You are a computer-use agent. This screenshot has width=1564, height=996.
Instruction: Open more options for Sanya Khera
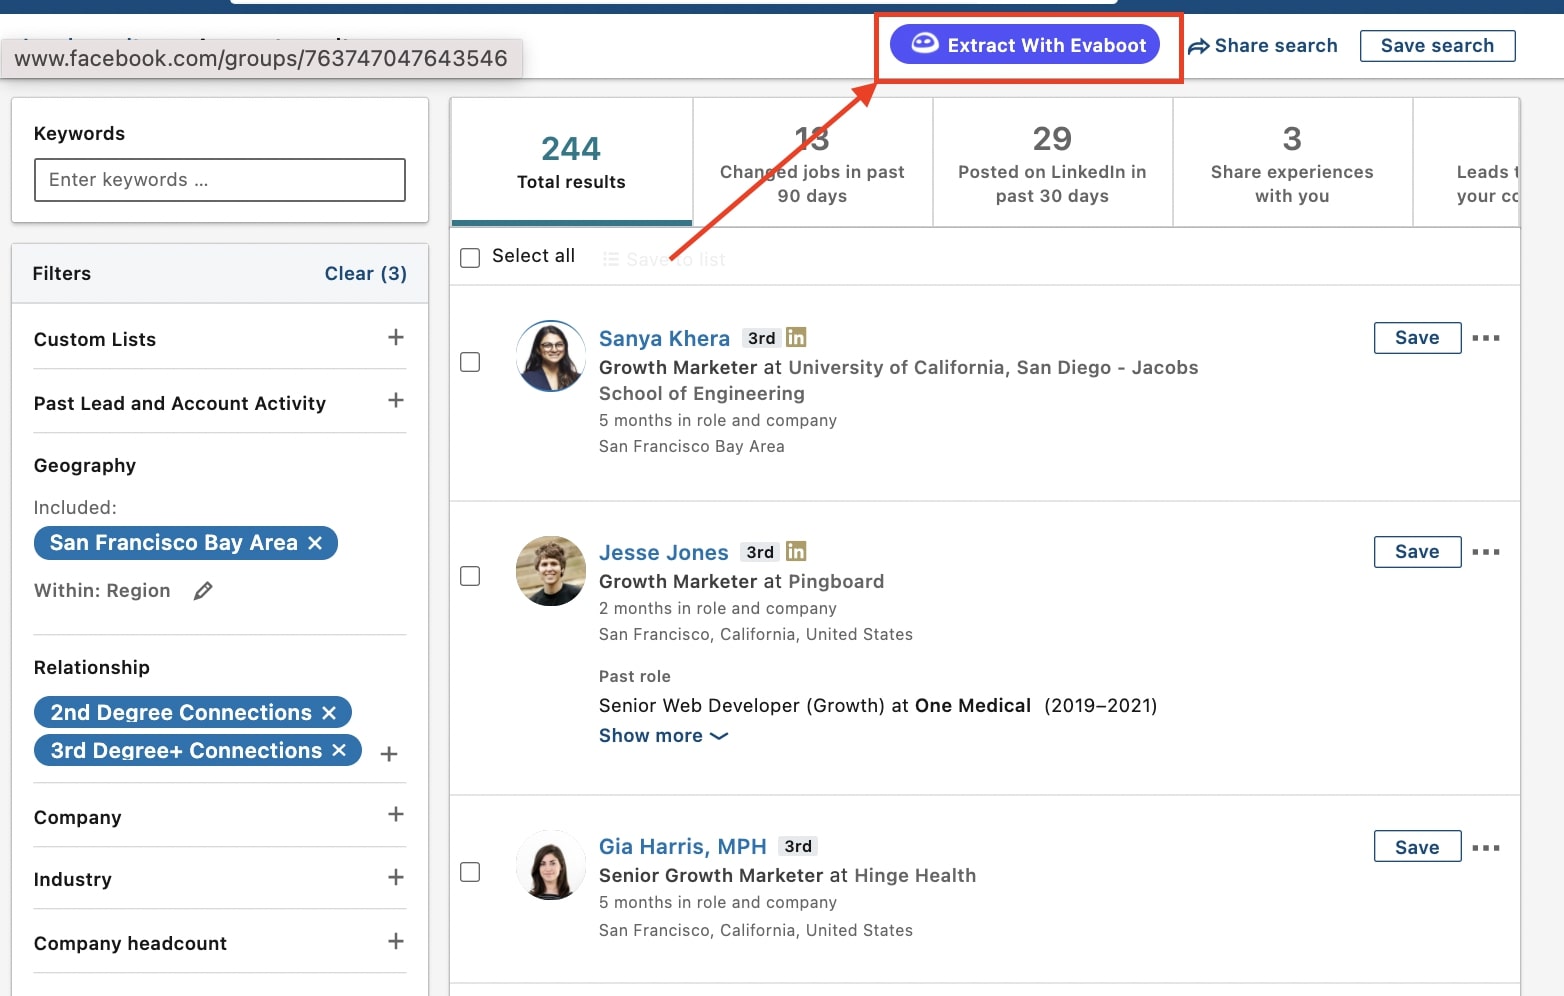point(1486,338)
